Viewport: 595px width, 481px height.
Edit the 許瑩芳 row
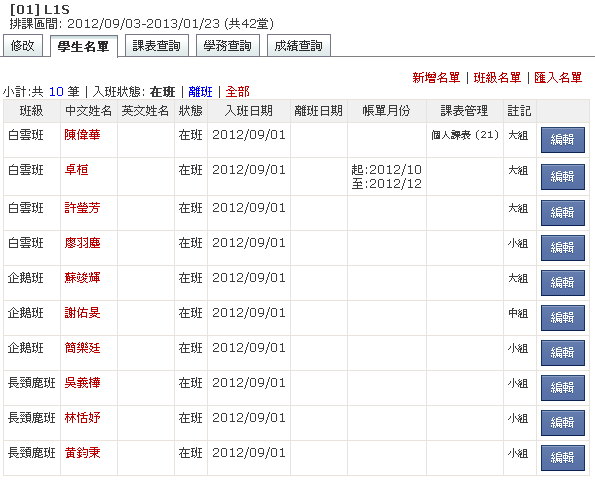coord(562,212)
